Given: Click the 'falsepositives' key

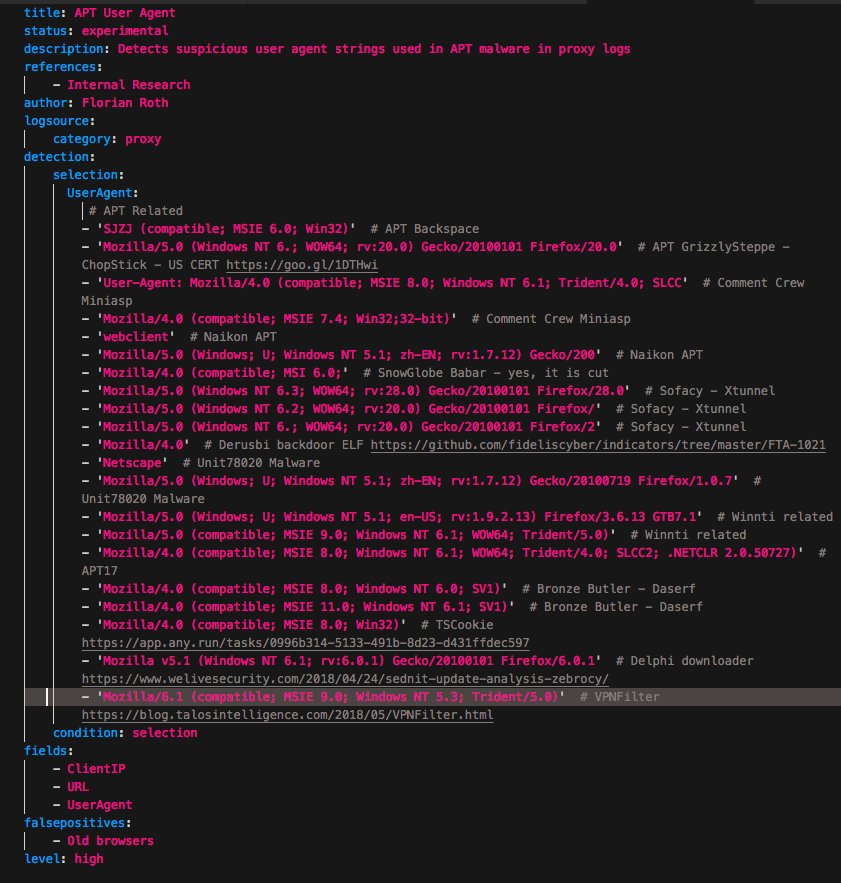Looking at the screenshot, I should (x=74, y=823).
